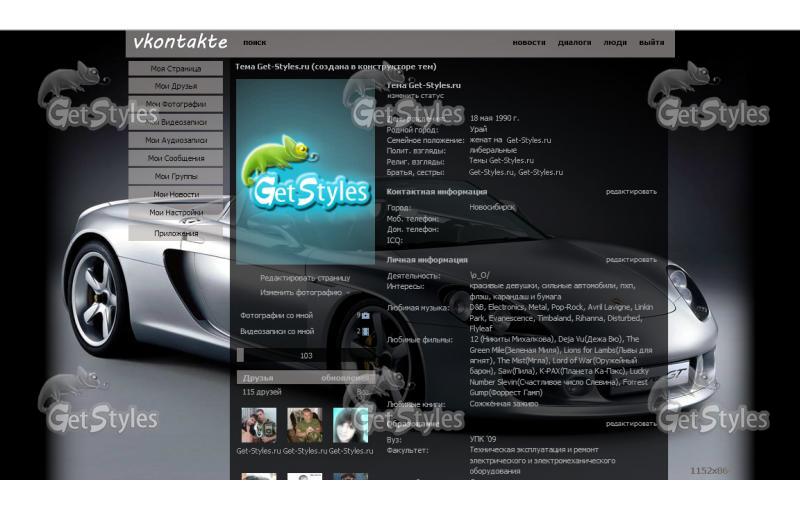Click Изменить фотографию link
This screenshot has width=800, height=509.
point(301,293)
